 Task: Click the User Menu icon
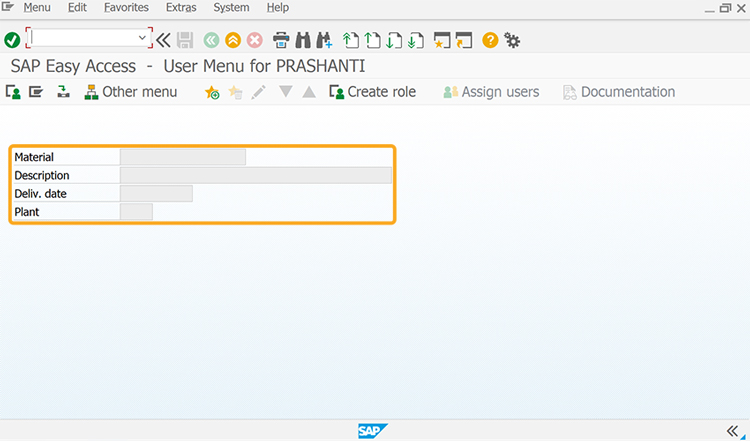13,91
